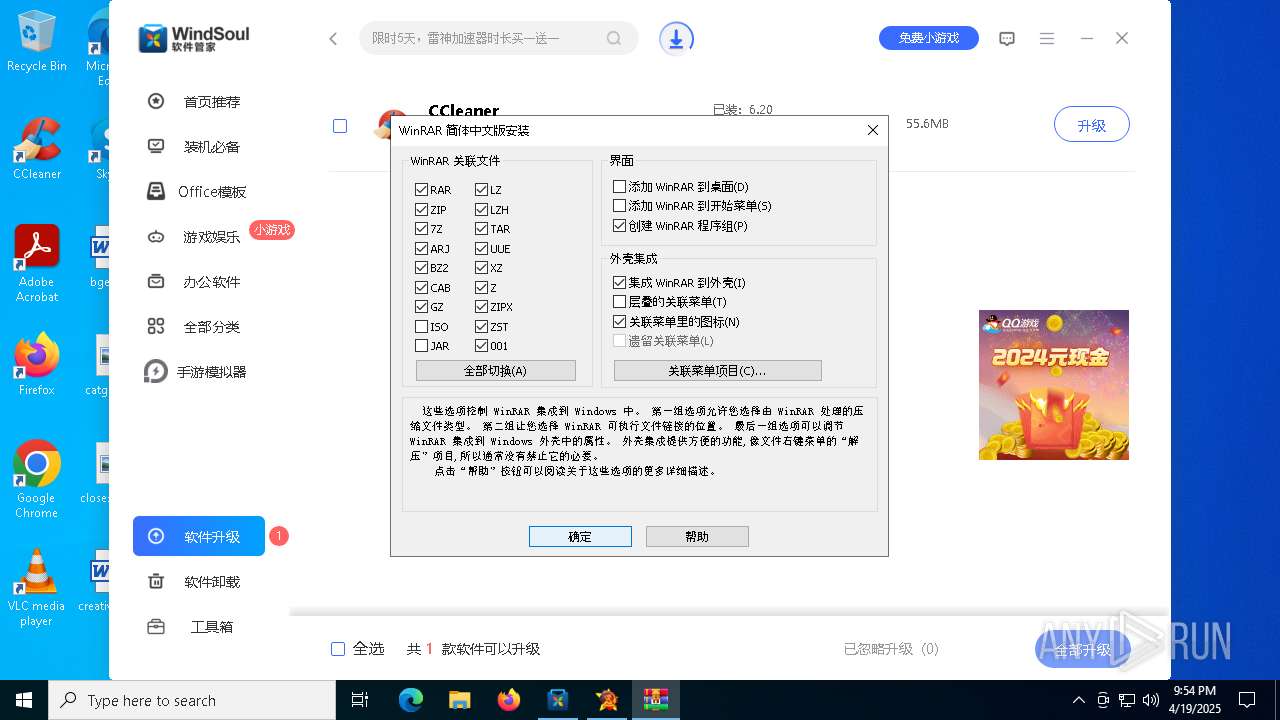
Task: Click the search magnifier icon
Action: [614, 39]
